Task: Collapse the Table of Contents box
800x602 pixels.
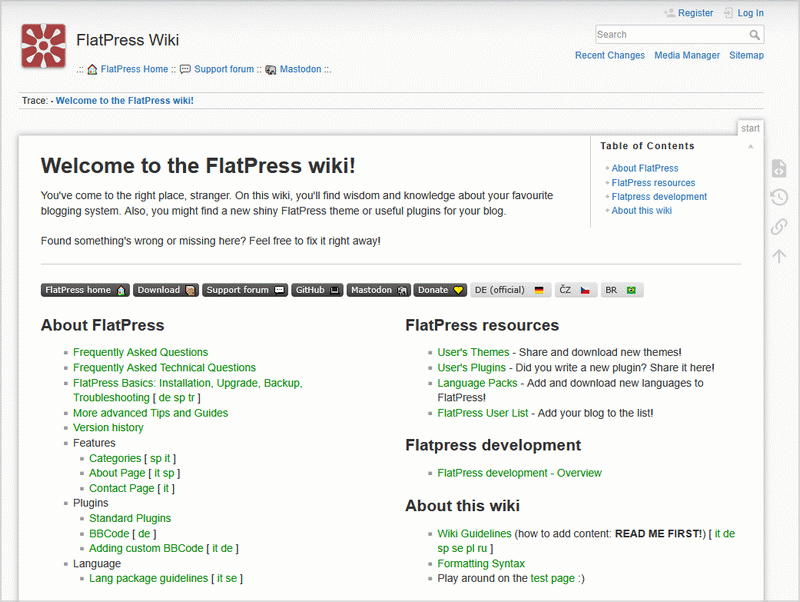Action: (750, 147)
